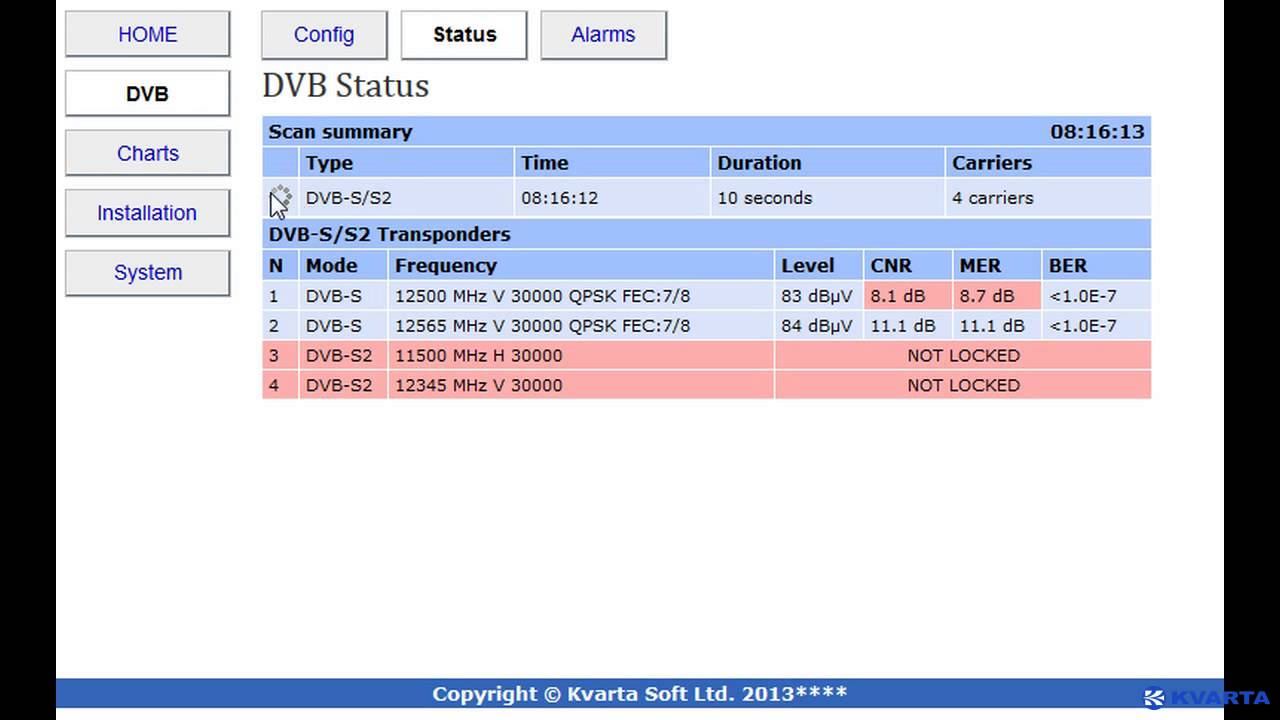
Task: Select the Status tab
Action: [x=464, y=35]
